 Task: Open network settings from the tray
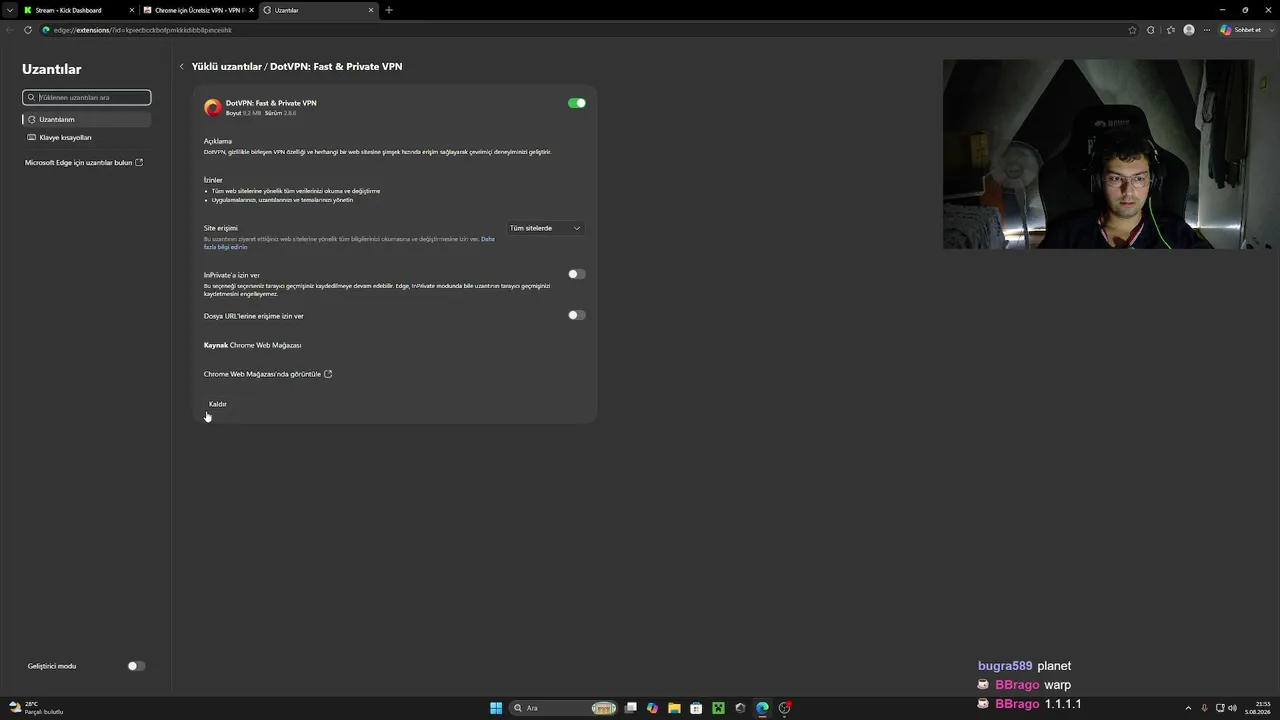tap(1219, 708)
